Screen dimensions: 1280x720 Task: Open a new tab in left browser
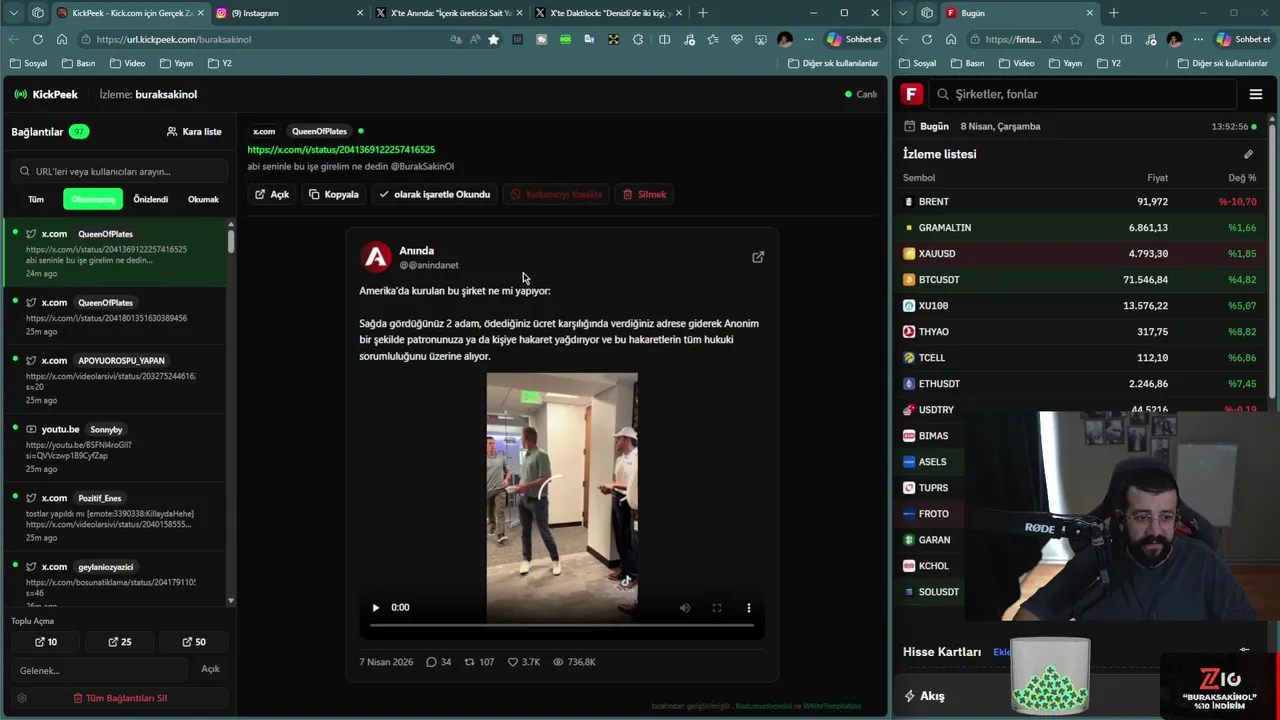point(703,13)
